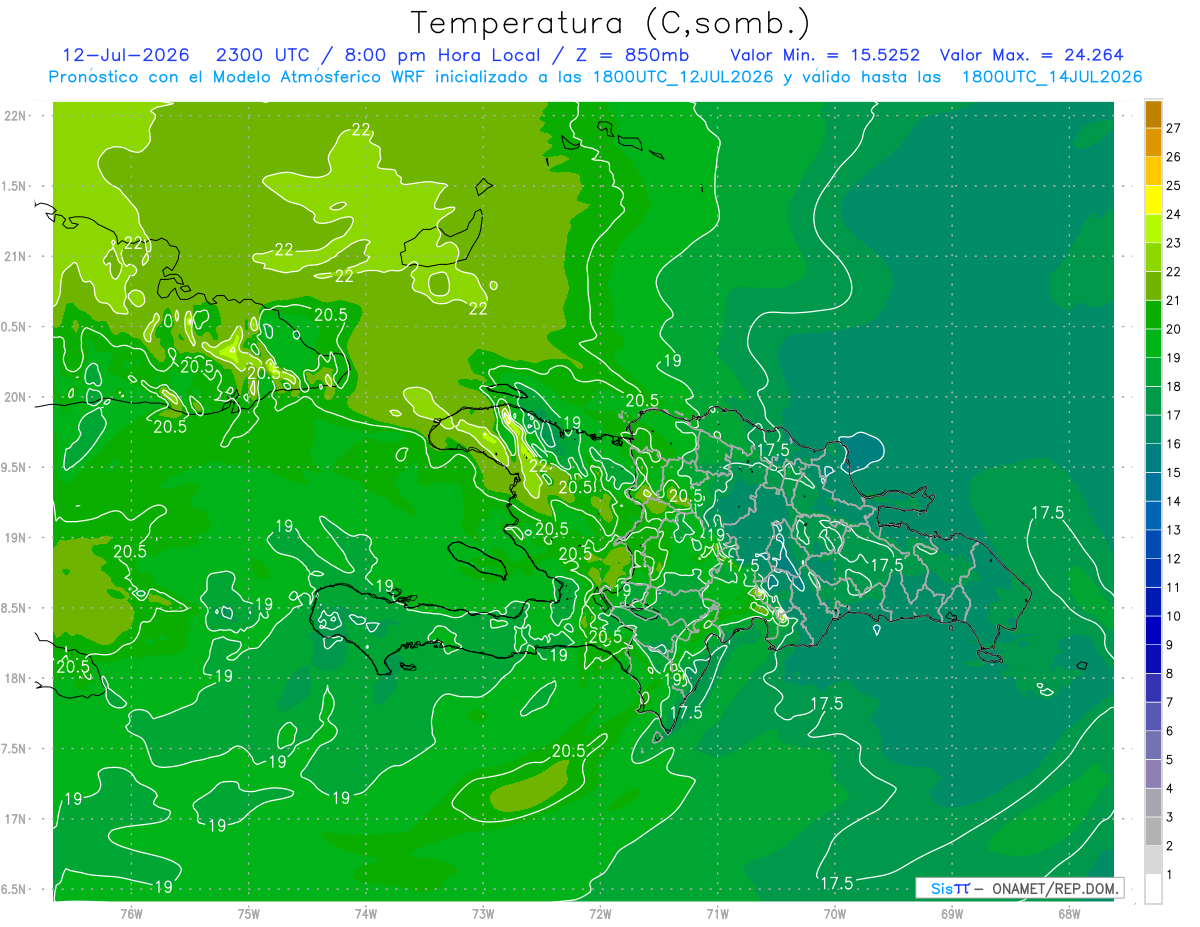Select the "1800UTC_14JUL2026" valid-until timestamp
The width and height of the screenshot is (1200, 927).
click(1051, 77)
